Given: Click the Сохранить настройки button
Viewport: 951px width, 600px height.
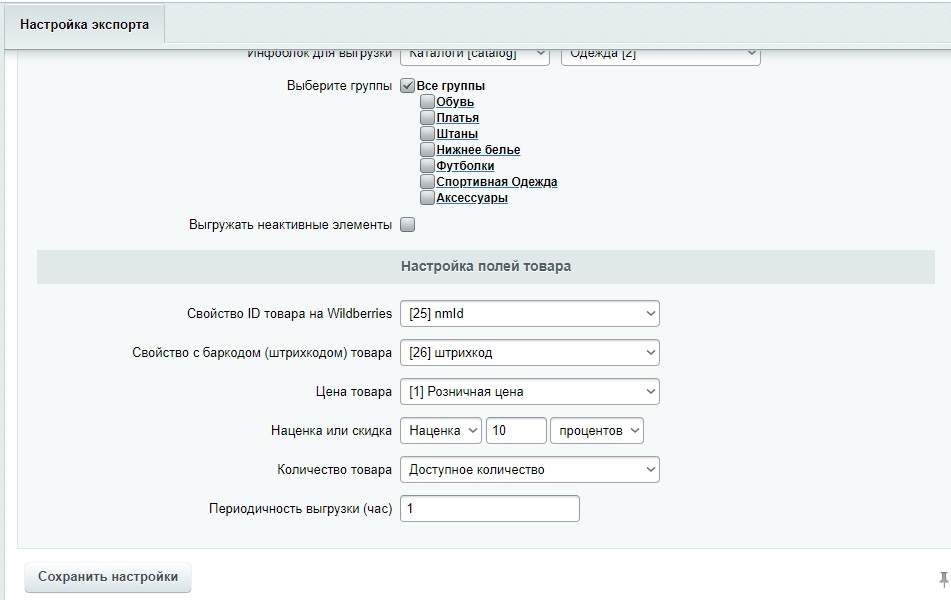Looking at the screenshot, I should click(x=106, y=577).
